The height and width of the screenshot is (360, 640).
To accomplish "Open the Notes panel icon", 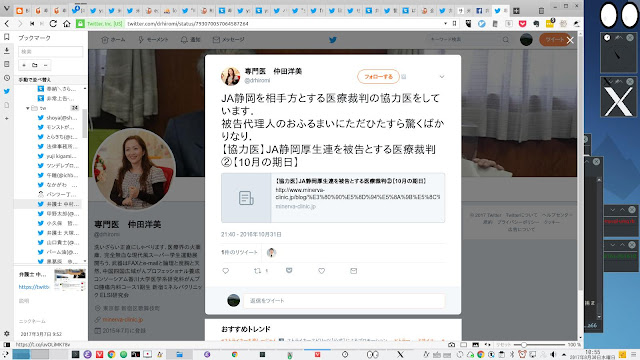I will click(7, 64).
